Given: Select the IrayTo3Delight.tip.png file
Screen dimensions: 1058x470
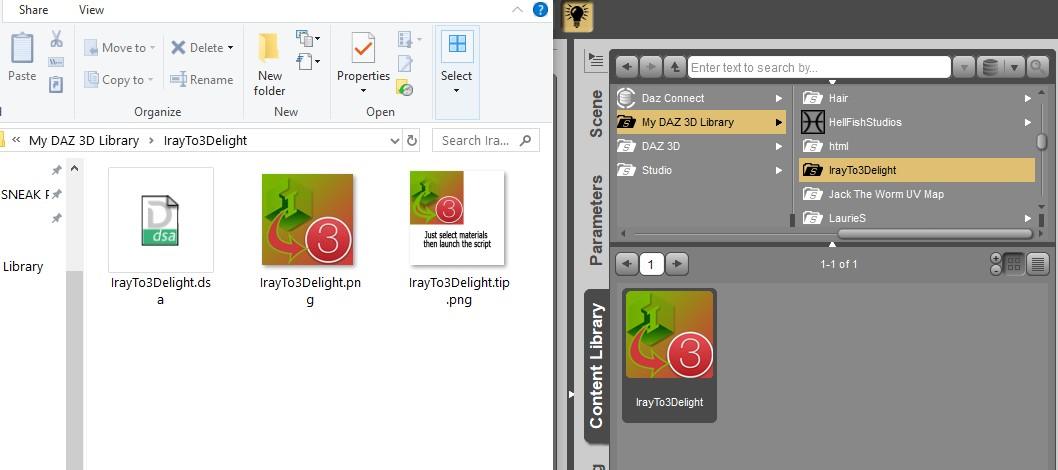Looking at the screenshot, I should pos(459,237).
